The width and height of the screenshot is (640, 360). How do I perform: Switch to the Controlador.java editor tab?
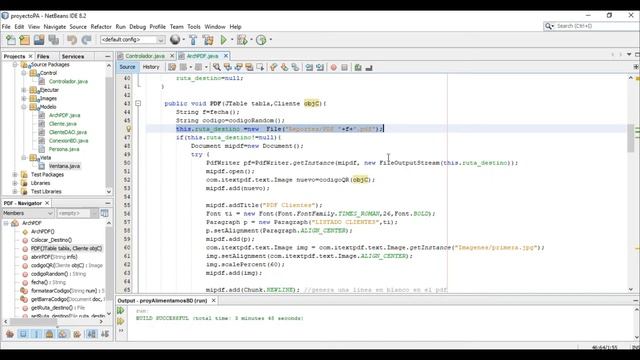[144, 56]
